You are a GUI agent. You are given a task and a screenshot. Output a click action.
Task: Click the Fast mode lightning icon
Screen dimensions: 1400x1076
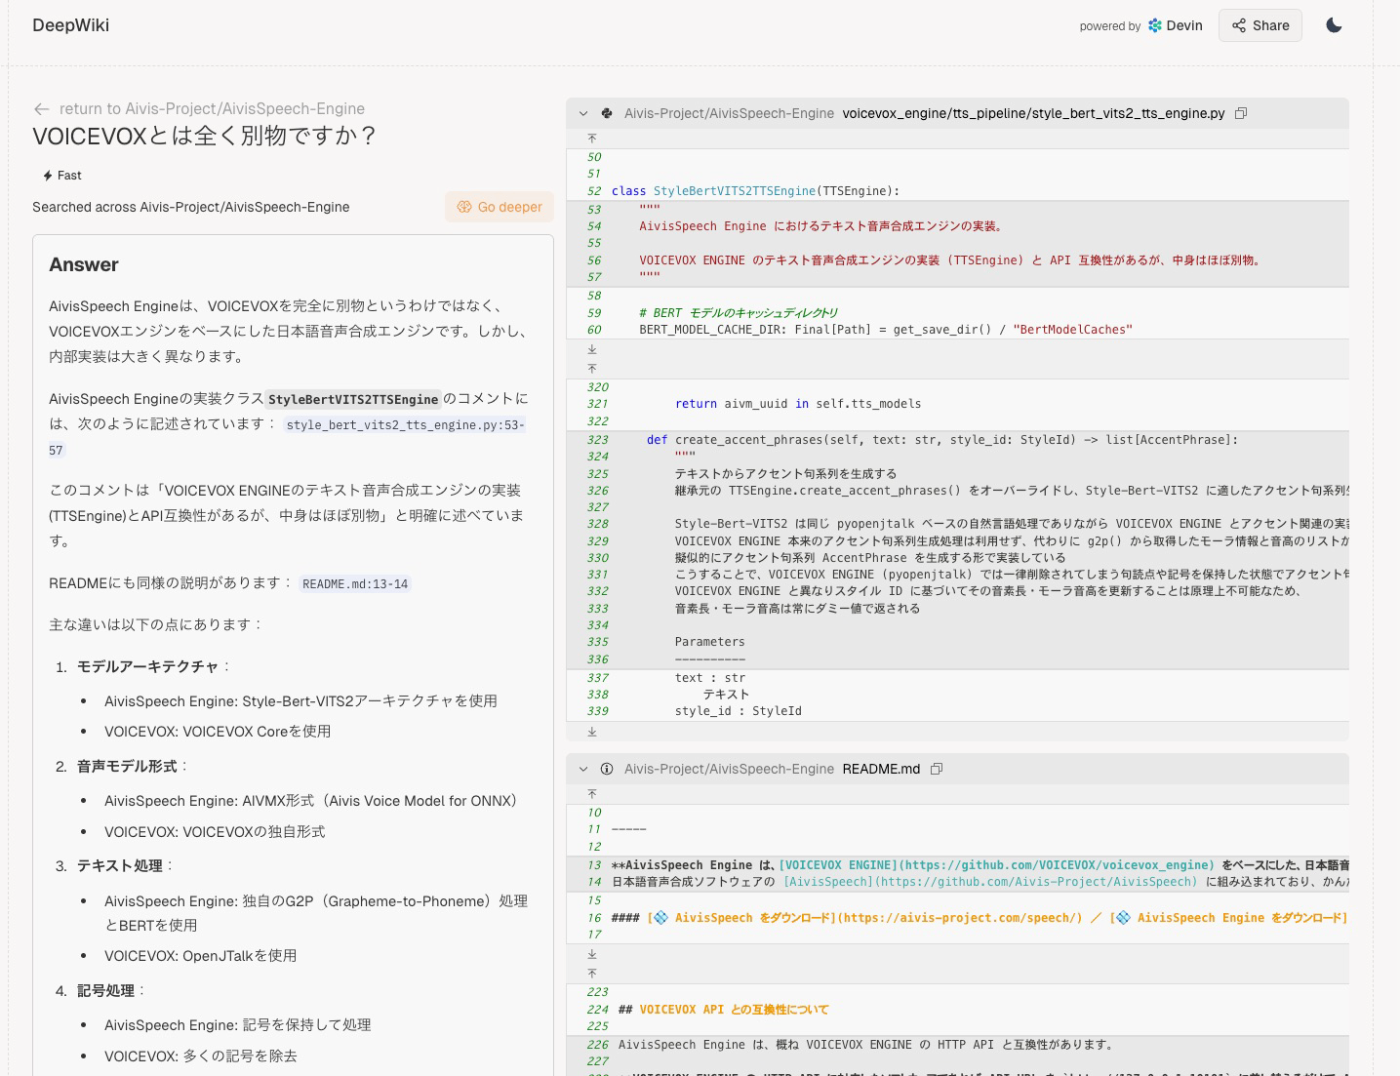pos(47,175)
